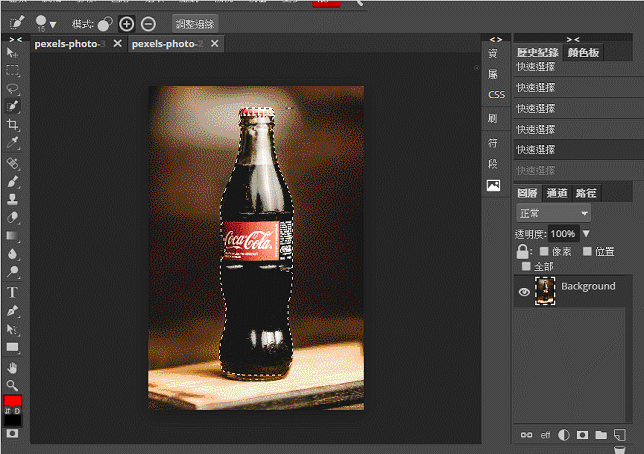The height and width of the screenshot is (454, 644).
Task: Select the Zoom magnifier tool
Action: click(12, 385)
